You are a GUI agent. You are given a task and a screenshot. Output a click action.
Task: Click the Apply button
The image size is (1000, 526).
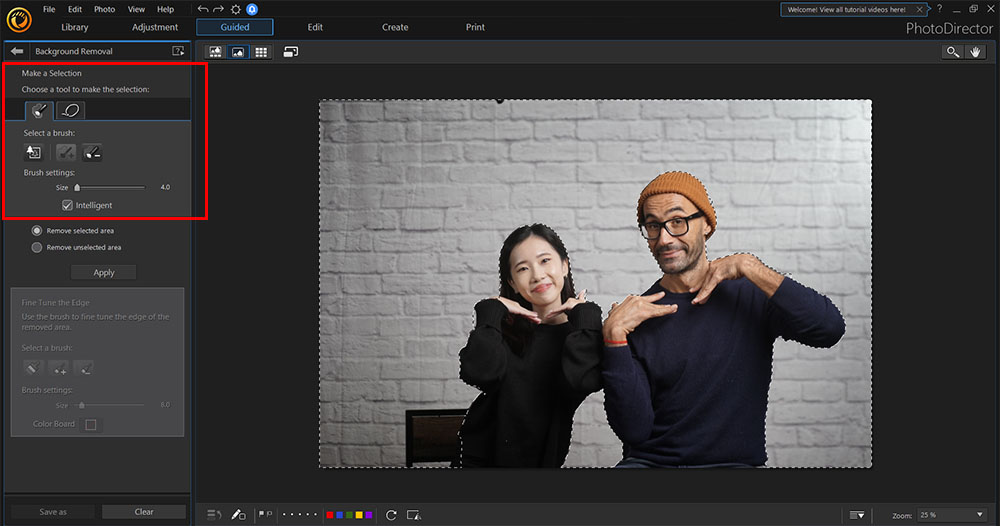pos(103,272)
